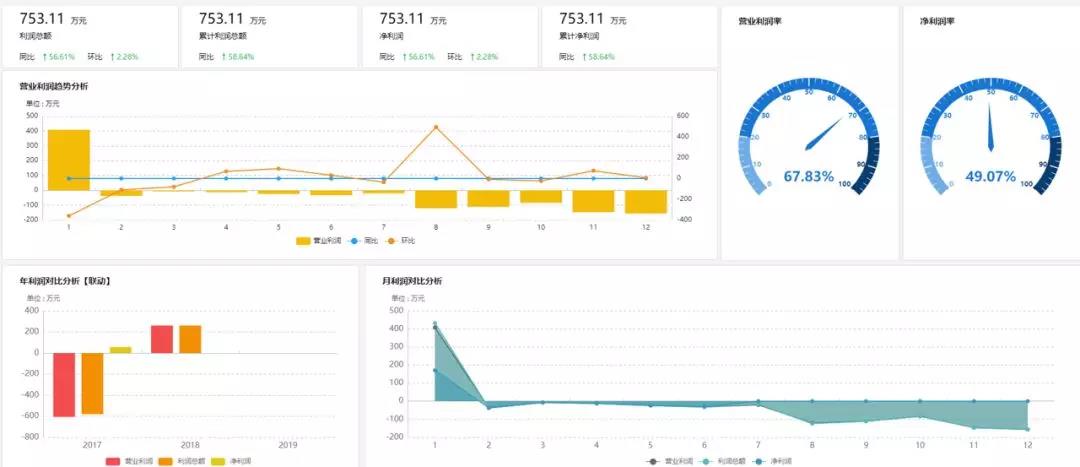This screenshot has height=467, width=1080.
Task: Click the green up arrow beside 58.64% in 累计利润总额 card
Action: (225, 57)
